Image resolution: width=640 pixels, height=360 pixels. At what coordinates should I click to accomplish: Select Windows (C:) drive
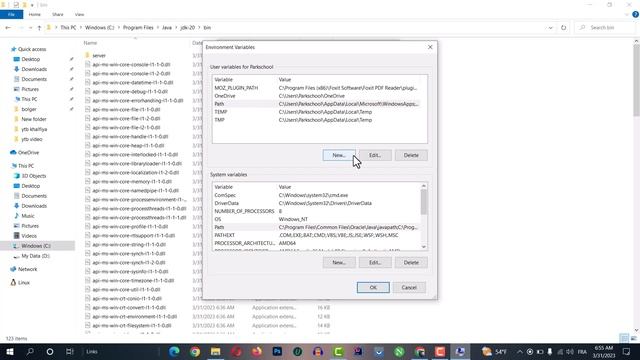tap(36, 246)
